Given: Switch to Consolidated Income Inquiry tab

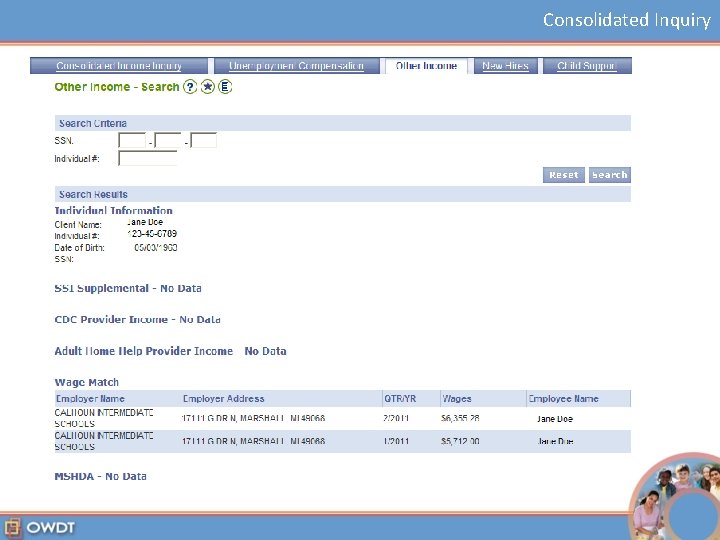Looking at the screenshot, I should pyautogui.click(x=119, y=66).
